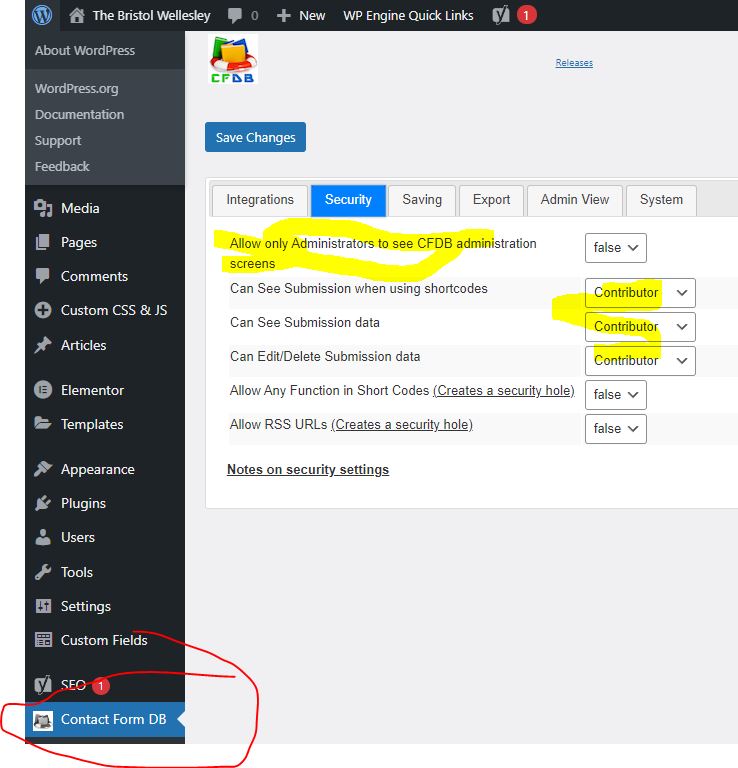Switch to the Integrations tab
The width and height of the screenshot is (738, 768).
(260, 200)
